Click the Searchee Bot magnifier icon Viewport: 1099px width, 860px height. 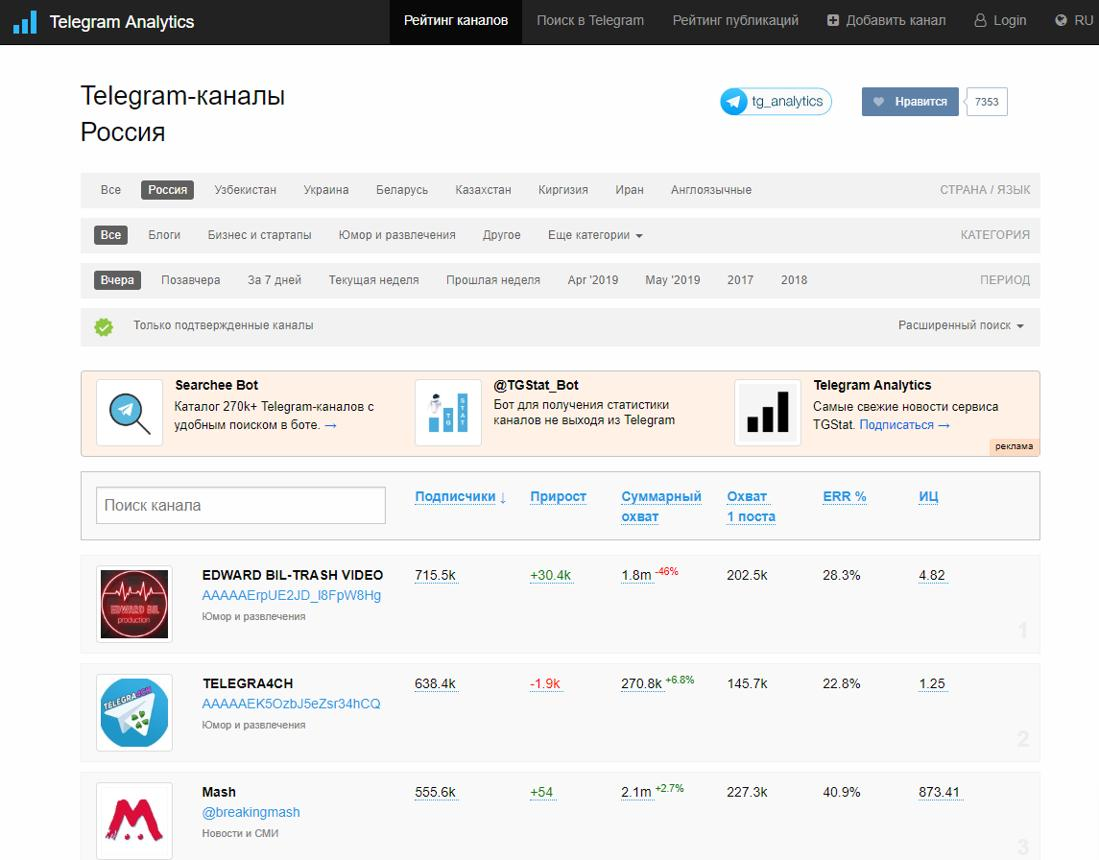(x=130, y=413)
